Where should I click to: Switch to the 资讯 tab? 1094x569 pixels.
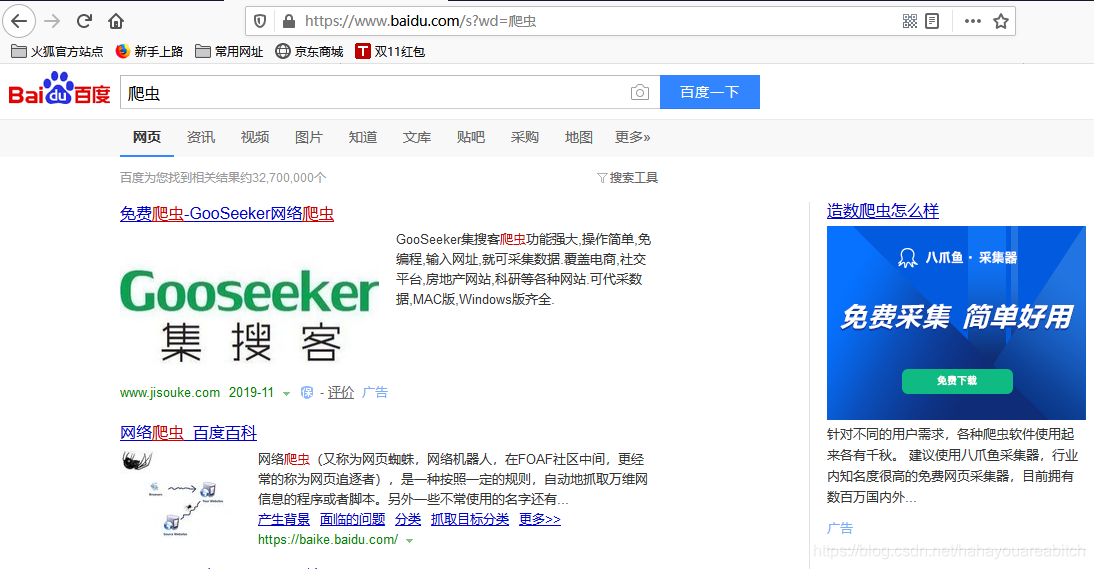201,137
